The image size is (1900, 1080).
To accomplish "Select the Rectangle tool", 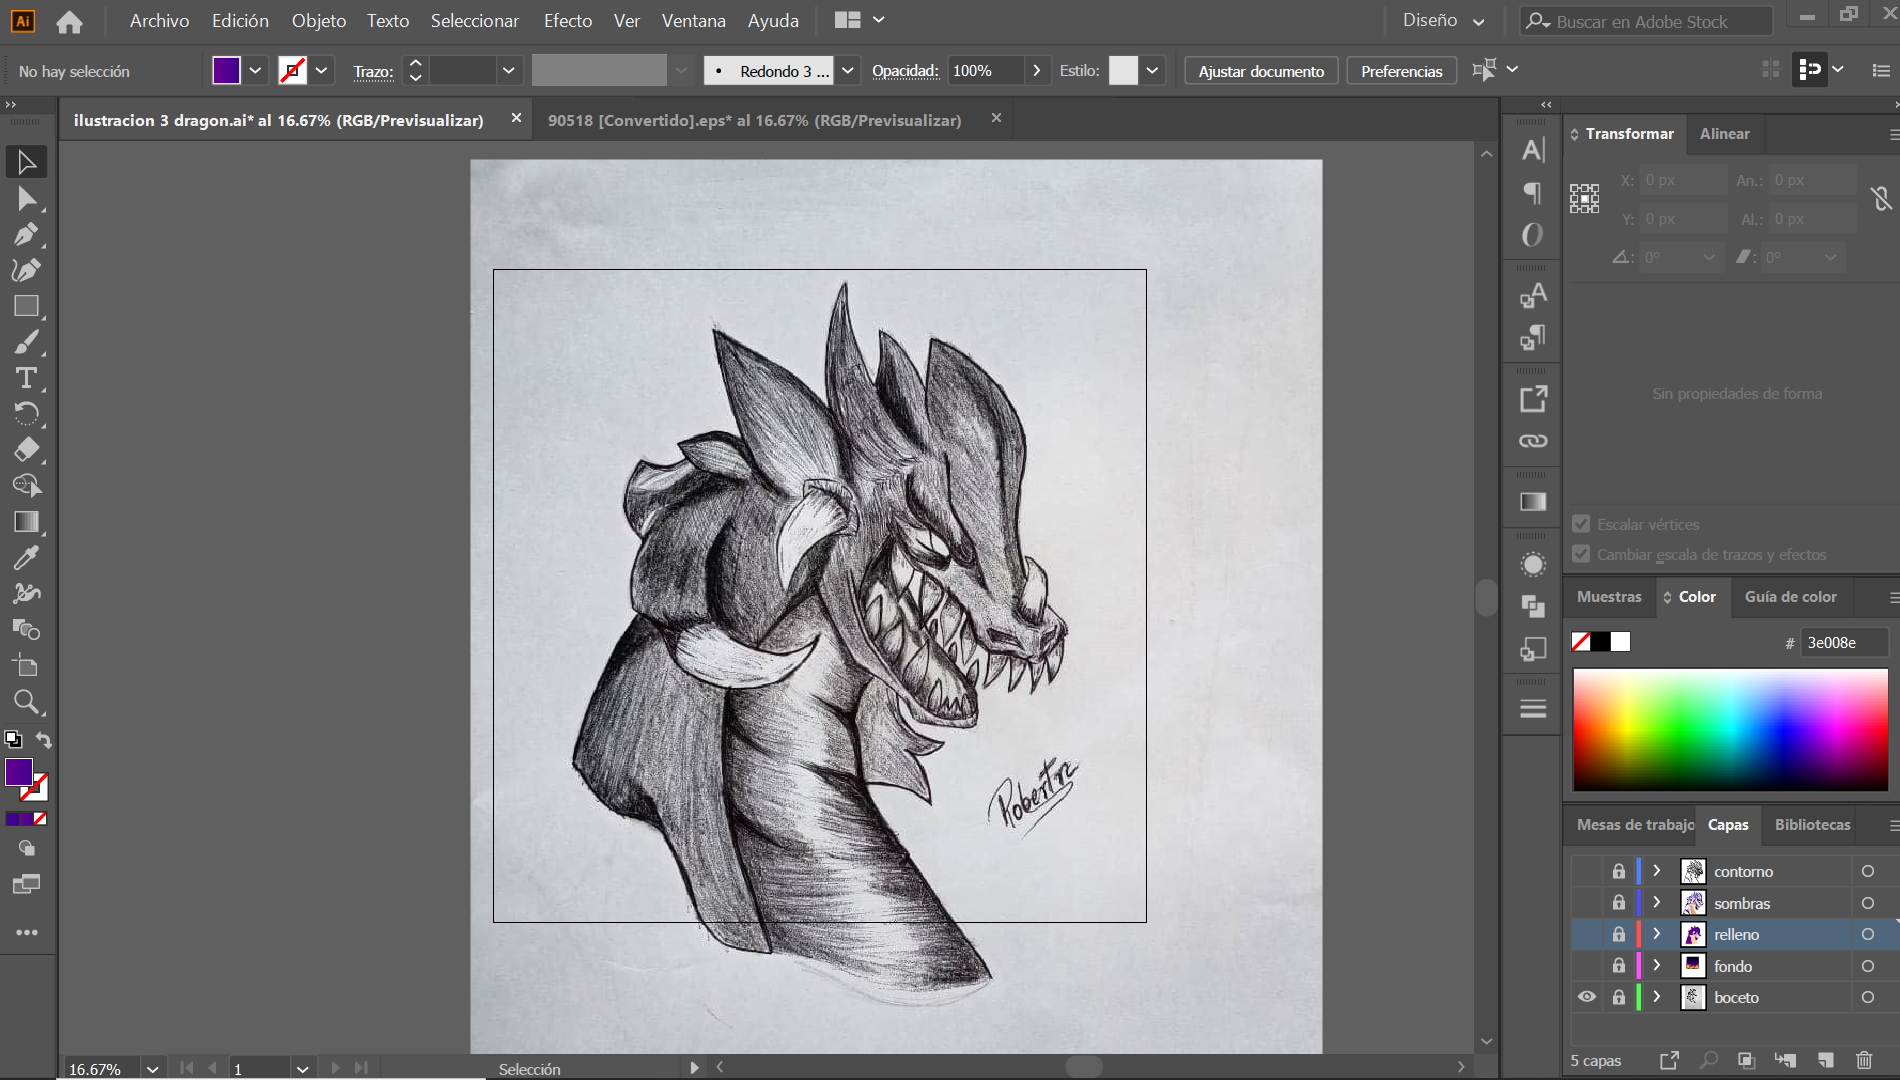I will pyautogui.click(x=27, y=306).
